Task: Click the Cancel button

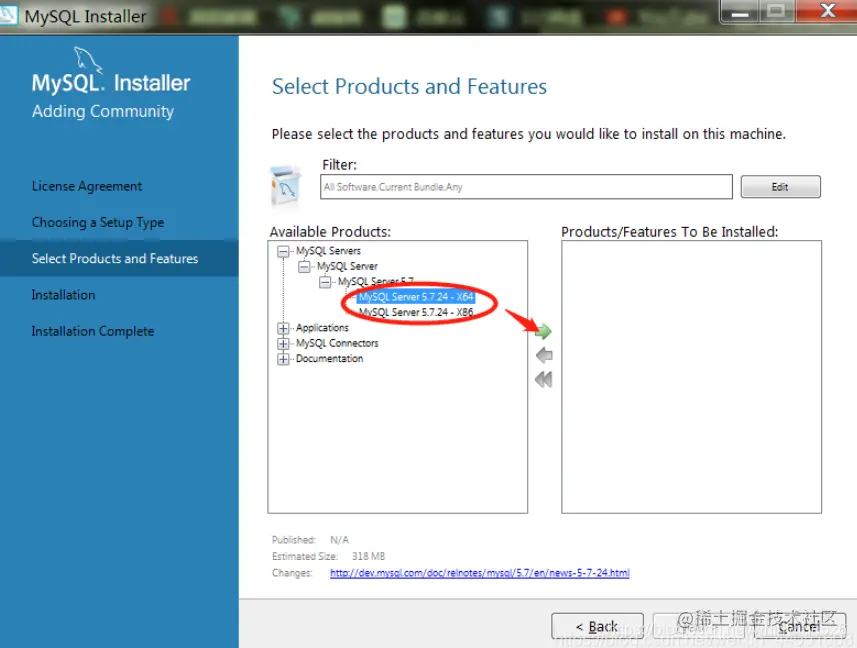Action: [800, 627]
